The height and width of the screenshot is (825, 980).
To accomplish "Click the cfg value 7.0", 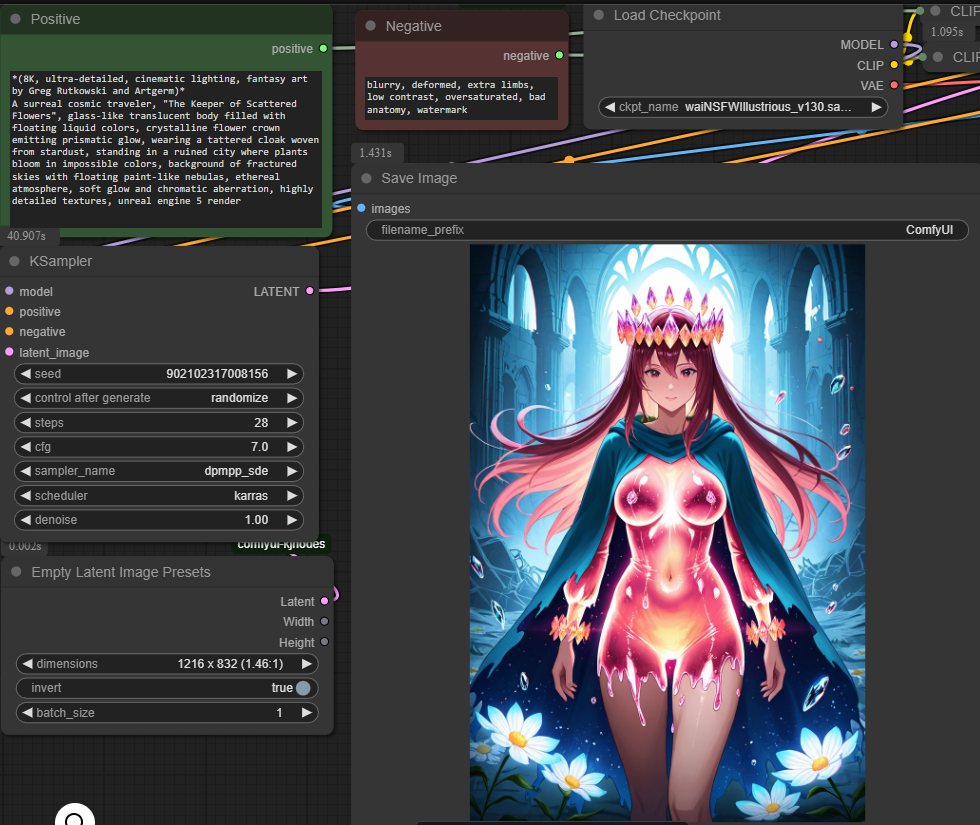I will coord(259,447).
